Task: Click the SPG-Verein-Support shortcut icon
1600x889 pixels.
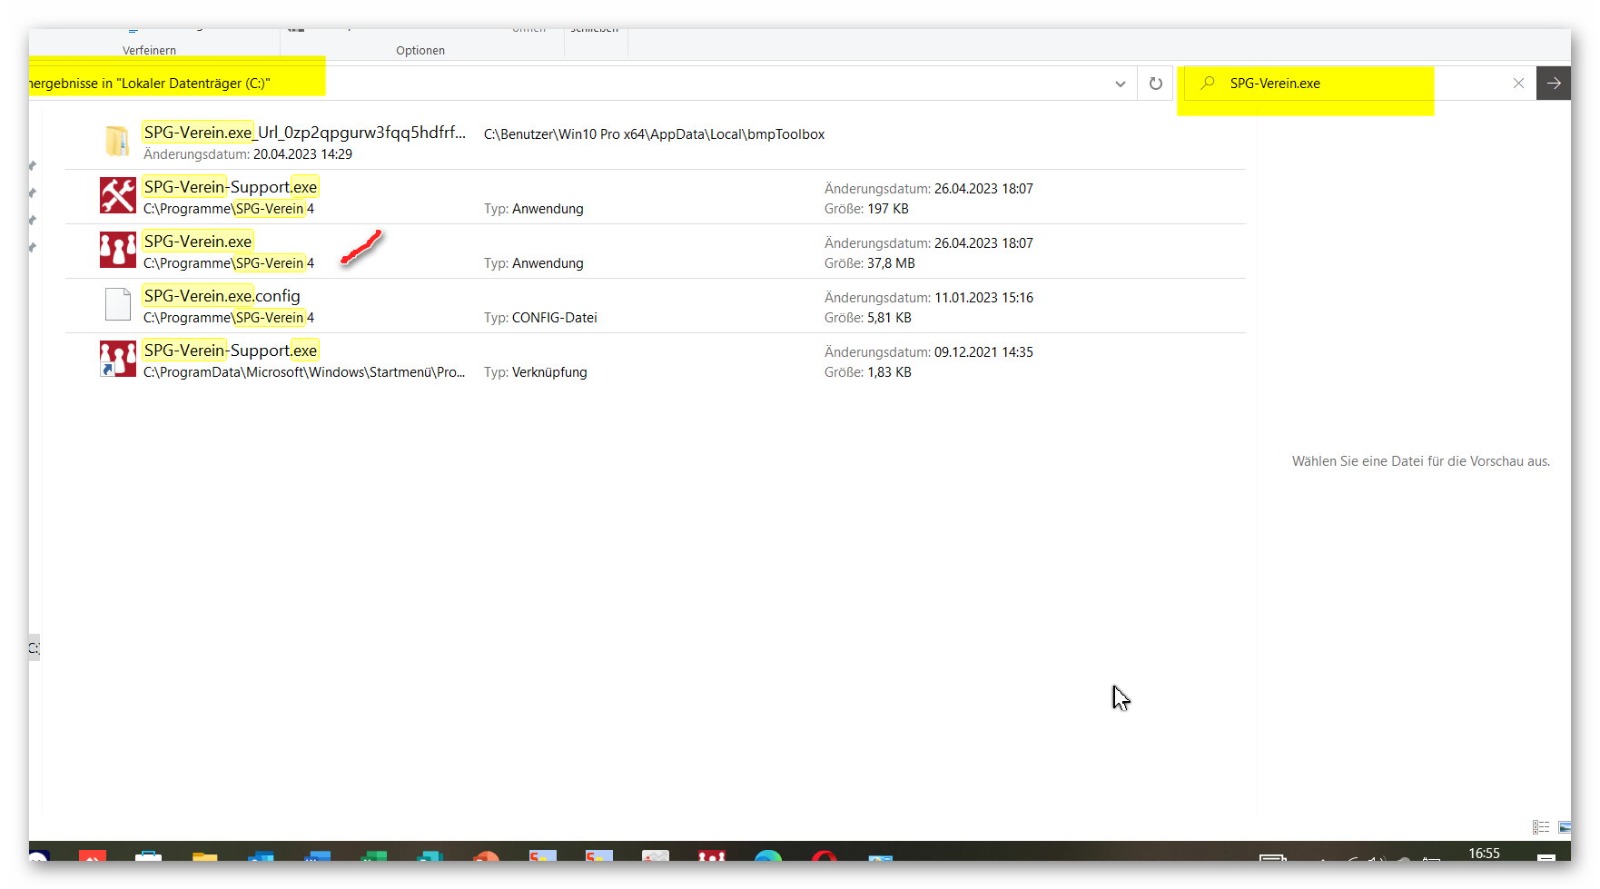Action: click(x=117, y=359)
